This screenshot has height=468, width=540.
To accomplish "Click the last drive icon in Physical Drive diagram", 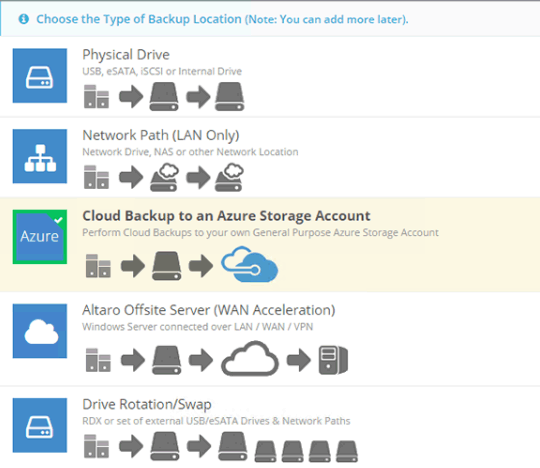I will pos(230,96).
